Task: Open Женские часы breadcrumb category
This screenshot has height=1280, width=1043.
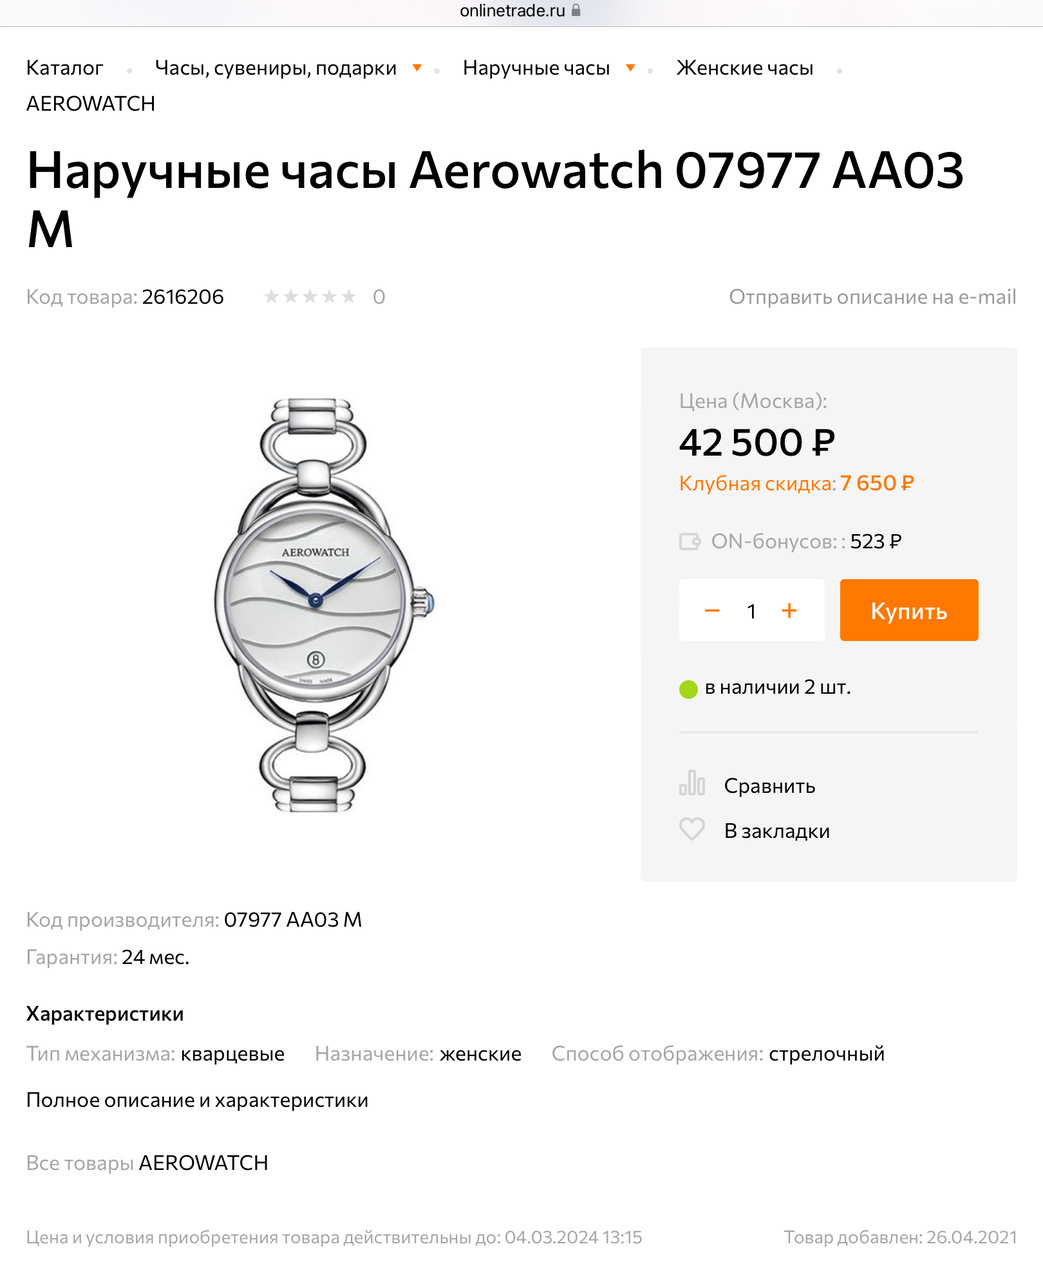Action: coord(745,68)
